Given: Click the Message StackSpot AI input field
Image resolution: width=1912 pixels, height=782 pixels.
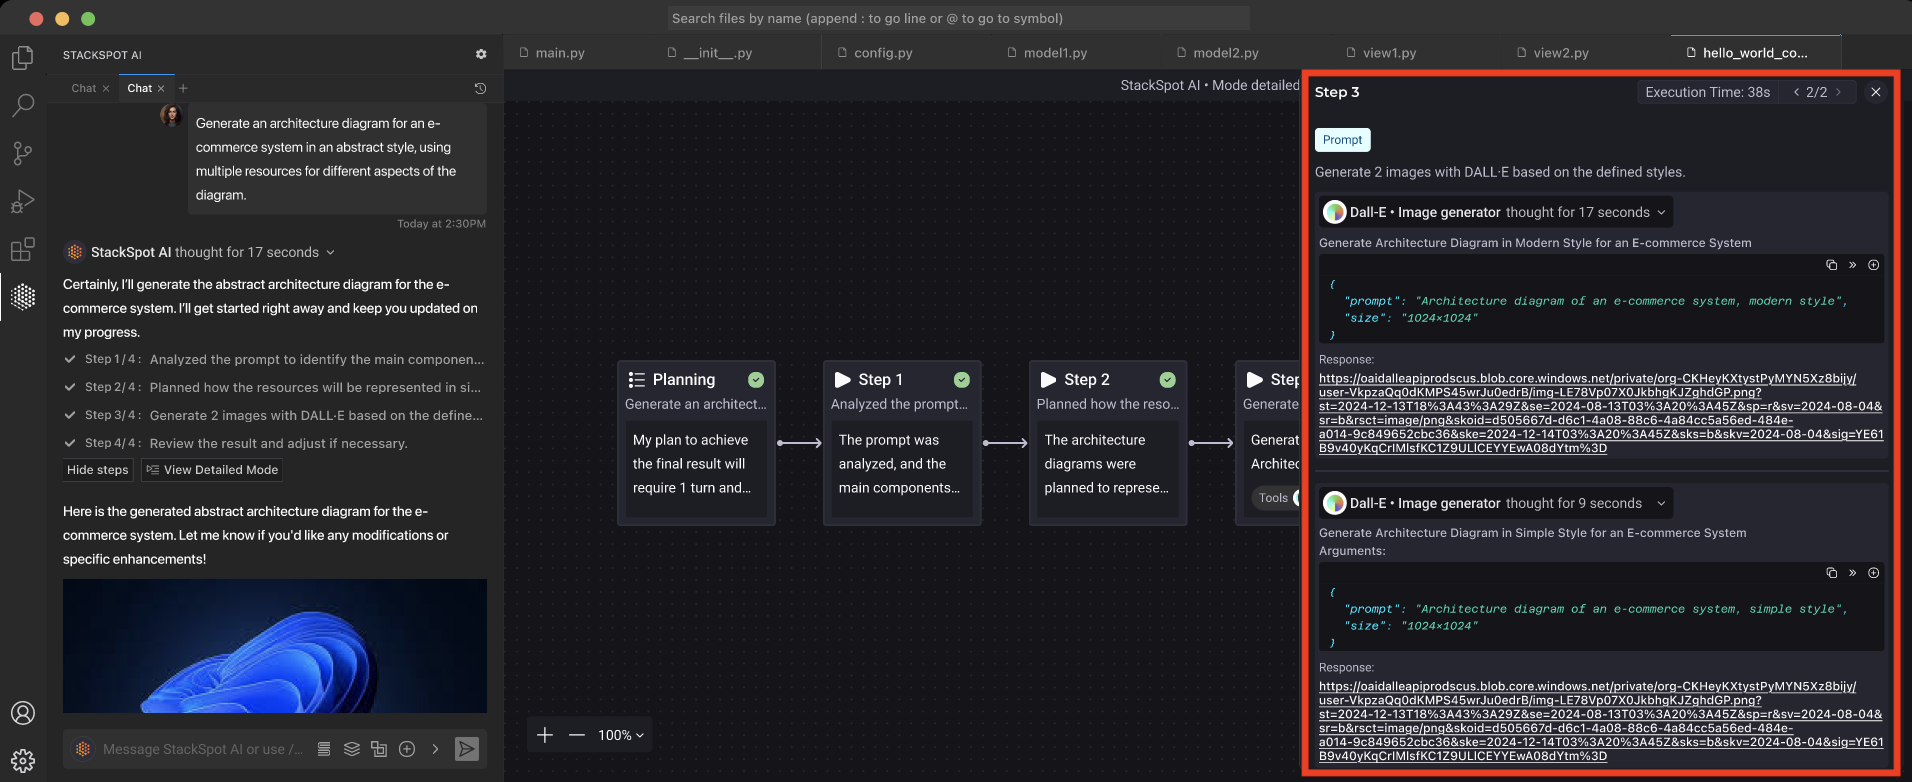Looking at the screenshot, I should click(x=200, y=749).
